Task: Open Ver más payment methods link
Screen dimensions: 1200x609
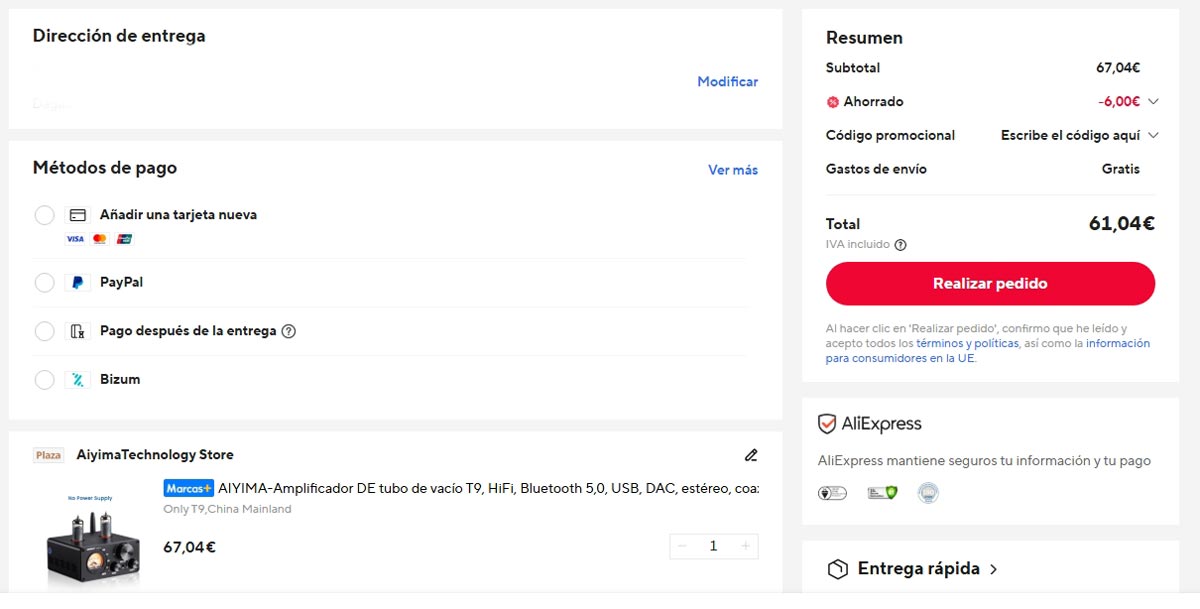Action: click(x=732, y=170)
